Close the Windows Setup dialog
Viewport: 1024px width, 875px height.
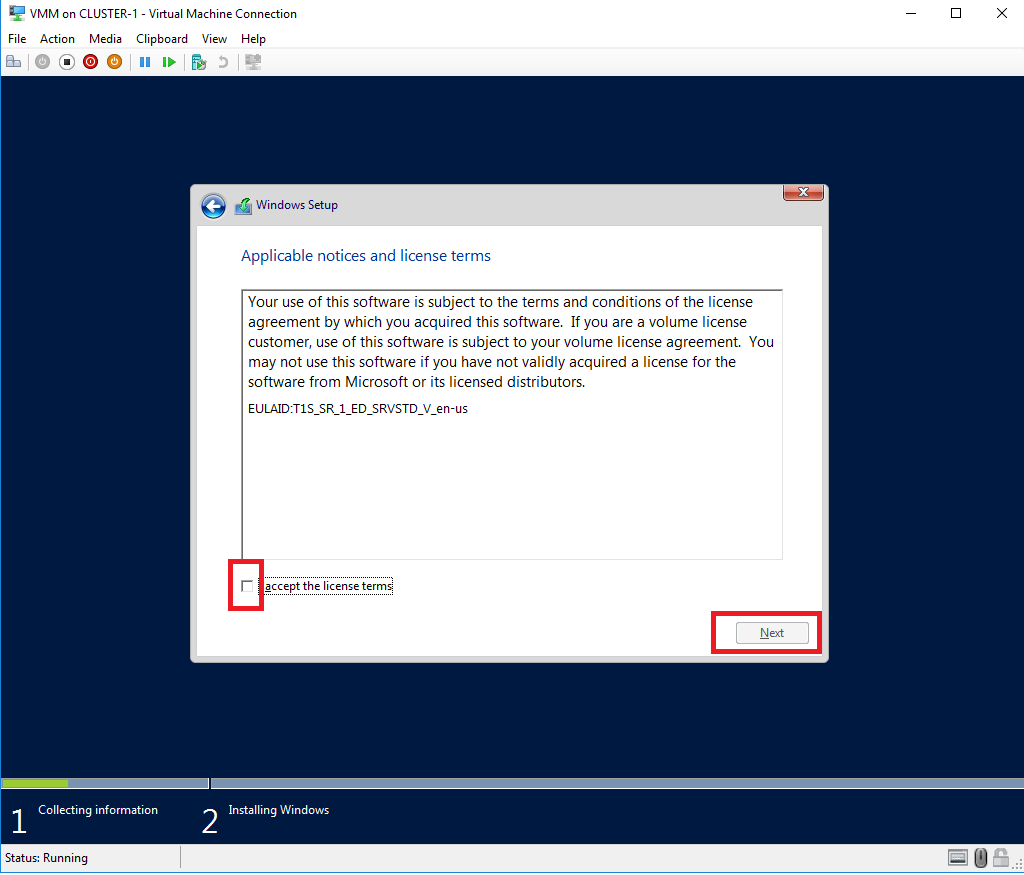pyautogui.click(x=803, y=192)
